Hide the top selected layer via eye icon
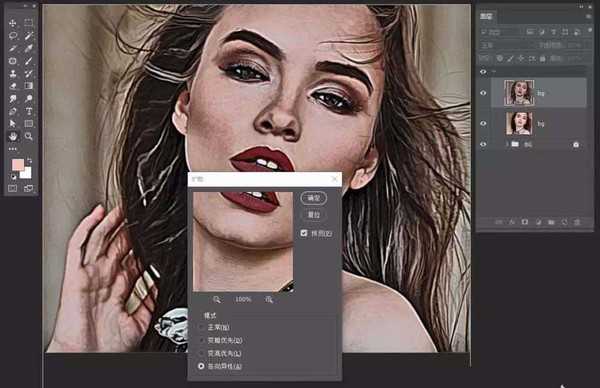The image size is (600, 388). click(483, 93)
